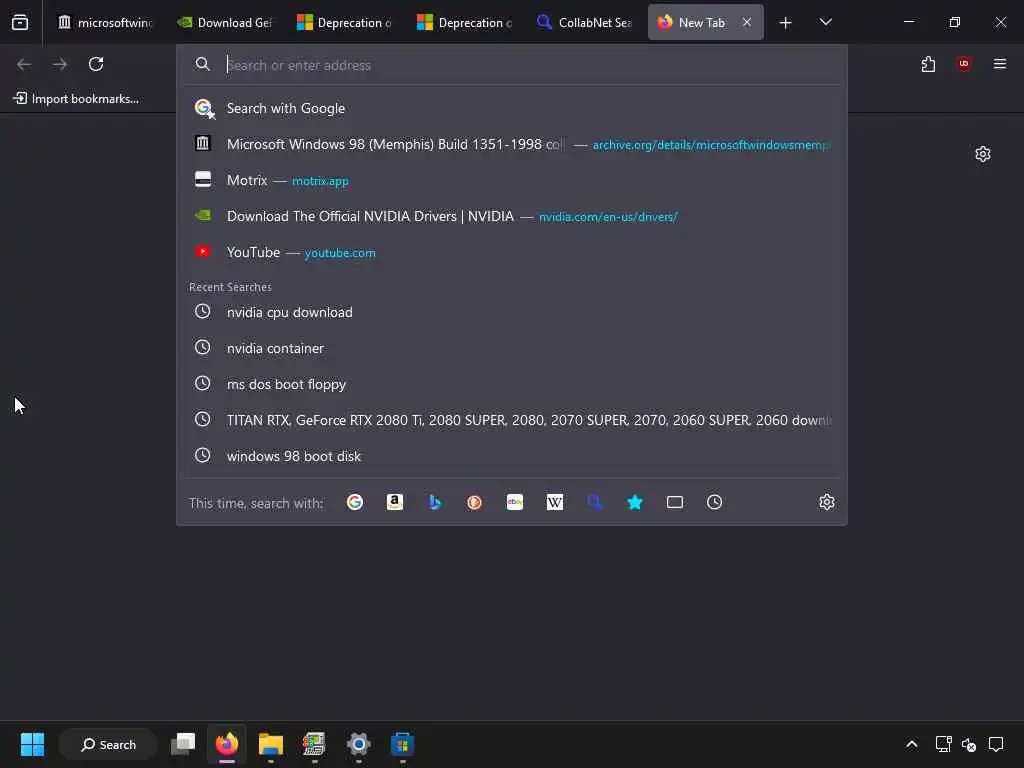Show hidden system tray icons

pos(912,744)
